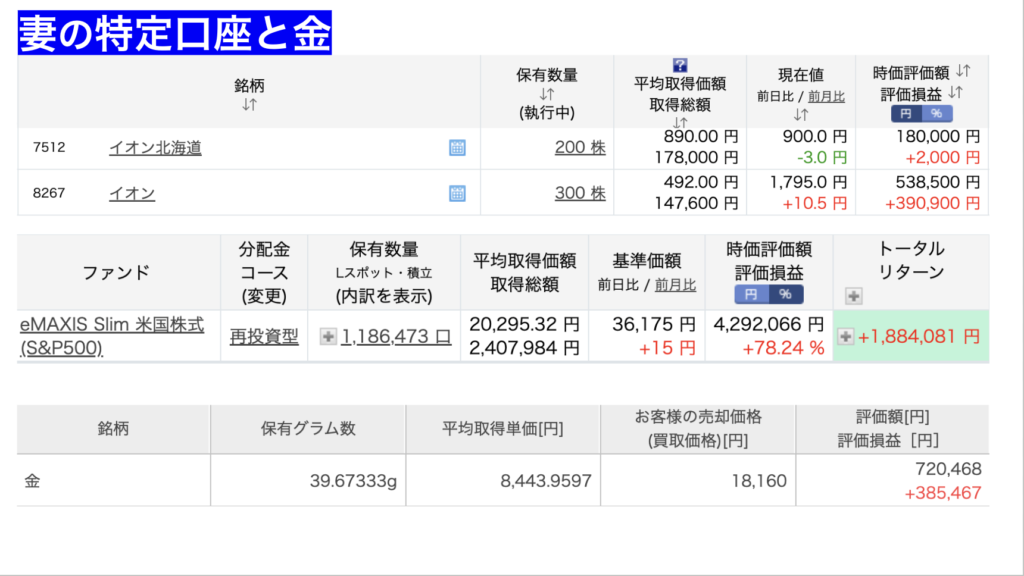Expand fund holdings breakdown plus icon

327,337
